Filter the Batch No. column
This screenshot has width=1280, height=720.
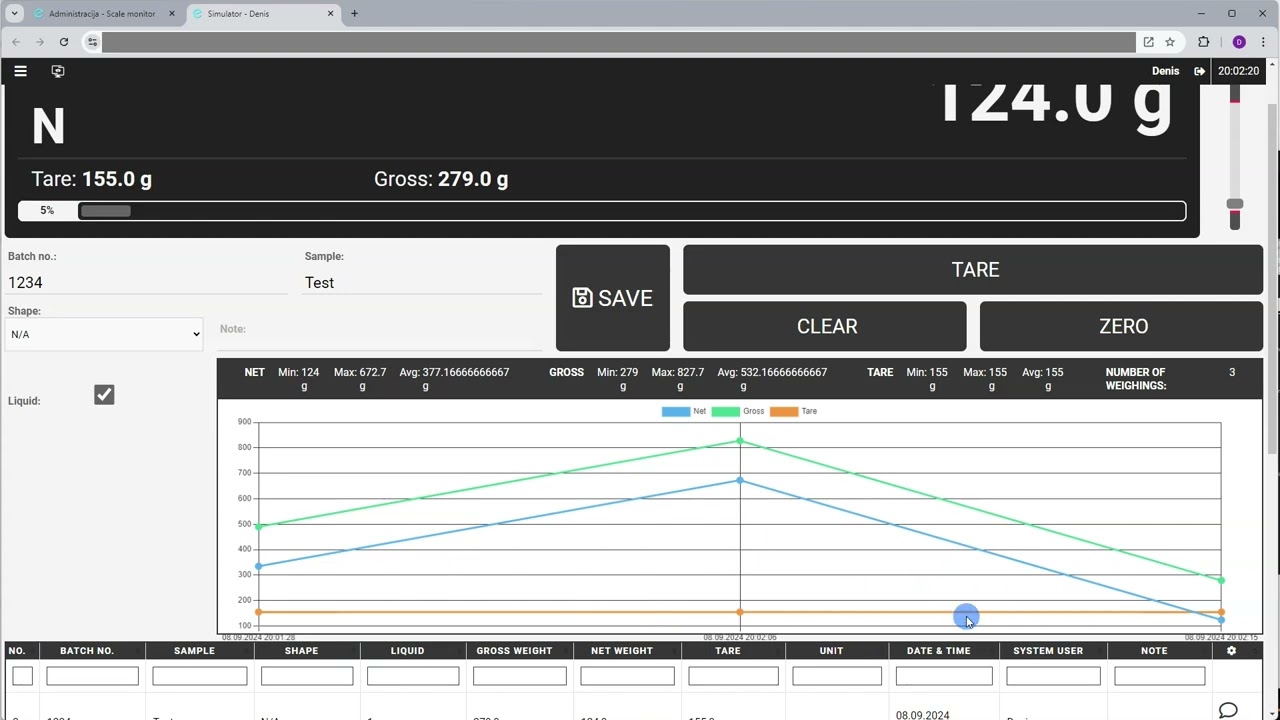coord(92,676)
